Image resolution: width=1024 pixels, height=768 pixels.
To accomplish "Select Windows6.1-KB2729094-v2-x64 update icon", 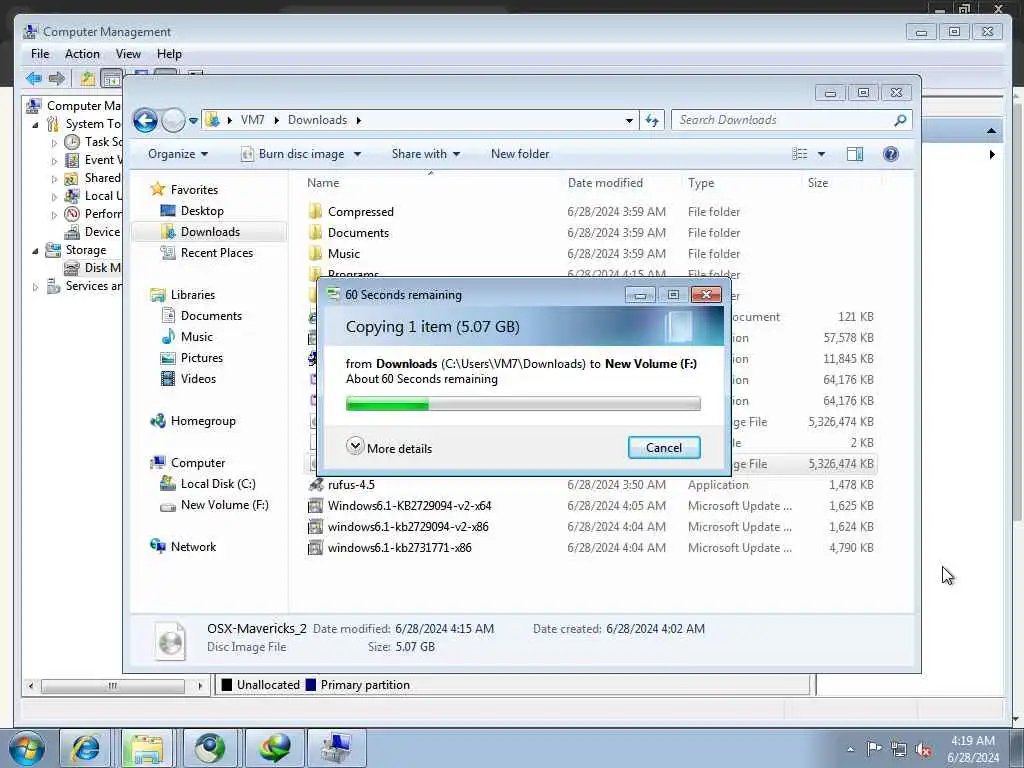I will click(x=315, y=505).
